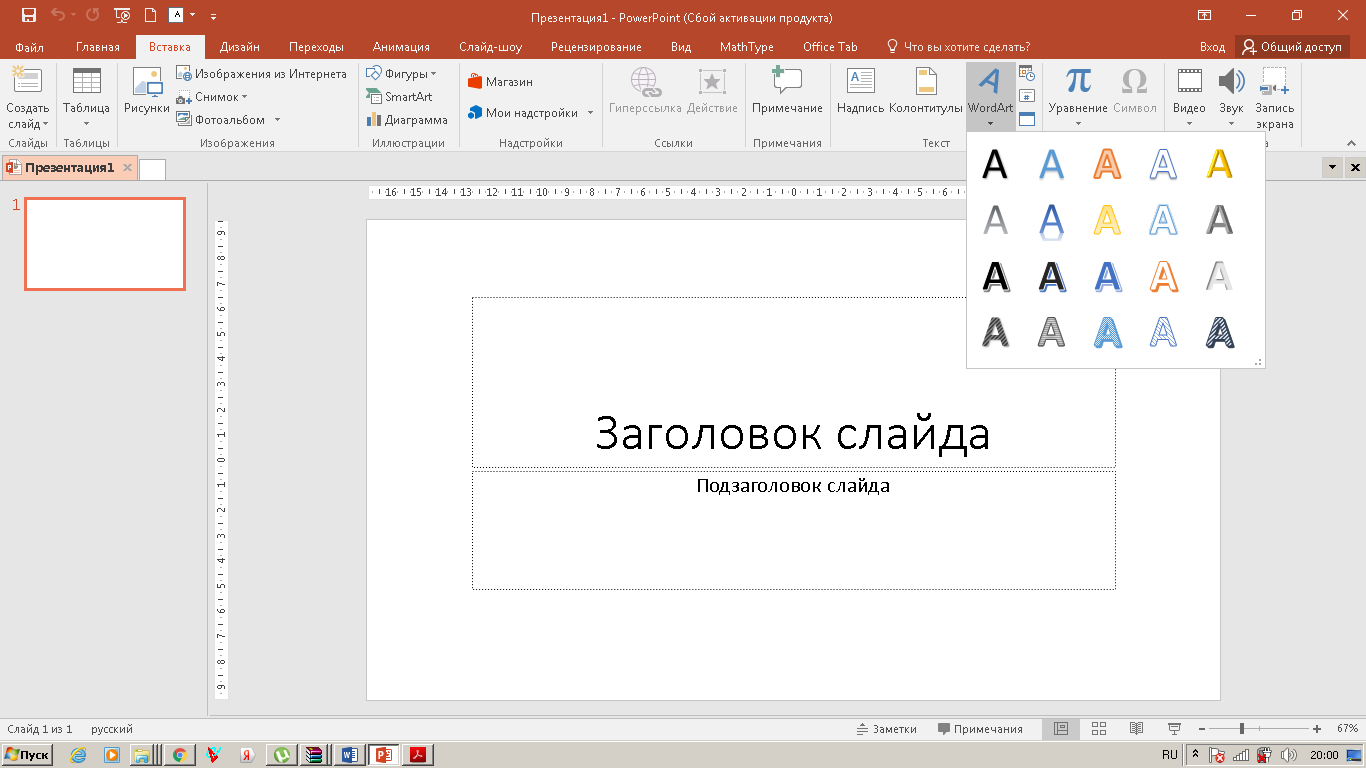Screen dimensions: 1366x768
Task: Switch to slide sorter view
Action: (1099, 729)
